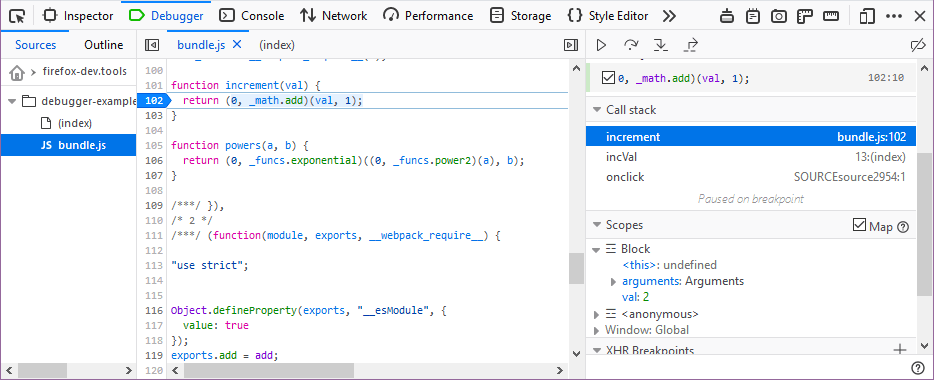This screenshot has width=934, height=380.
Task: Open the Network tab
Action: (x=334, y=16)
